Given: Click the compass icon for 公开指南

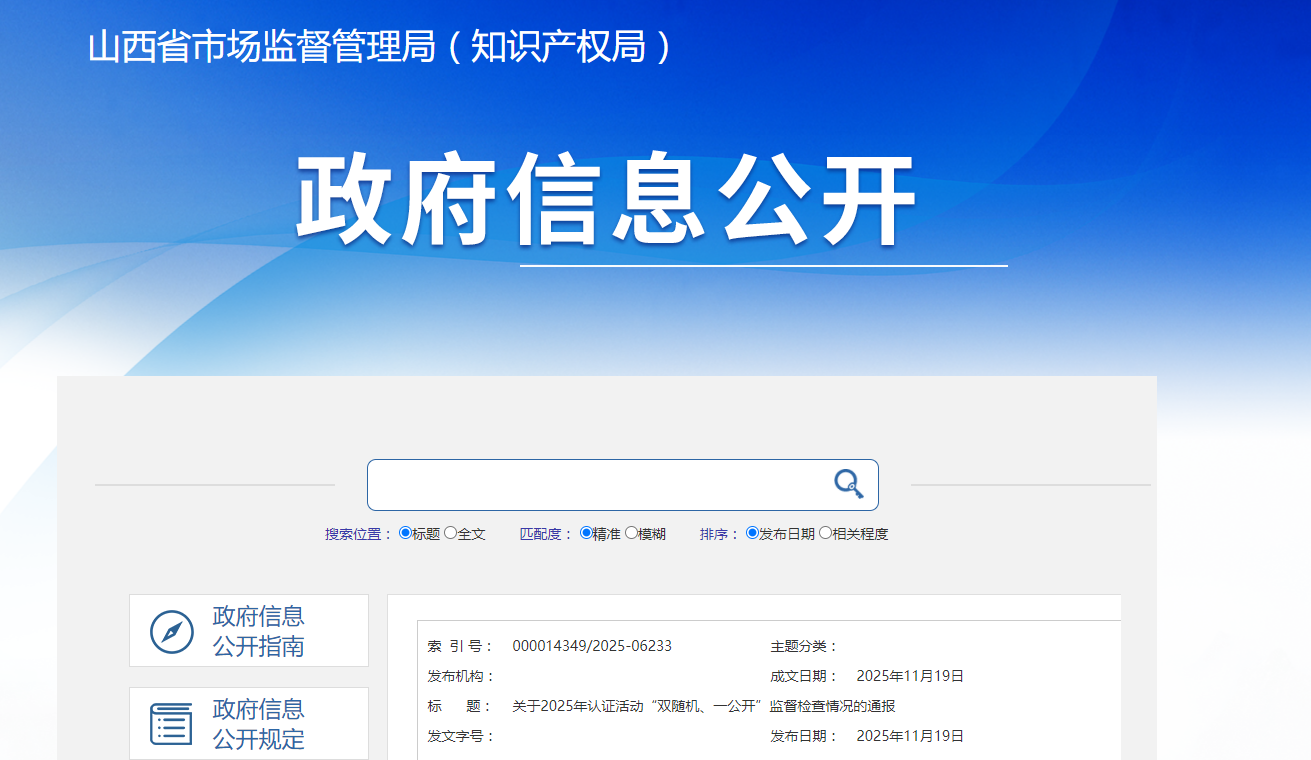Looking at the screenshot, I should (x=171, y=631).
